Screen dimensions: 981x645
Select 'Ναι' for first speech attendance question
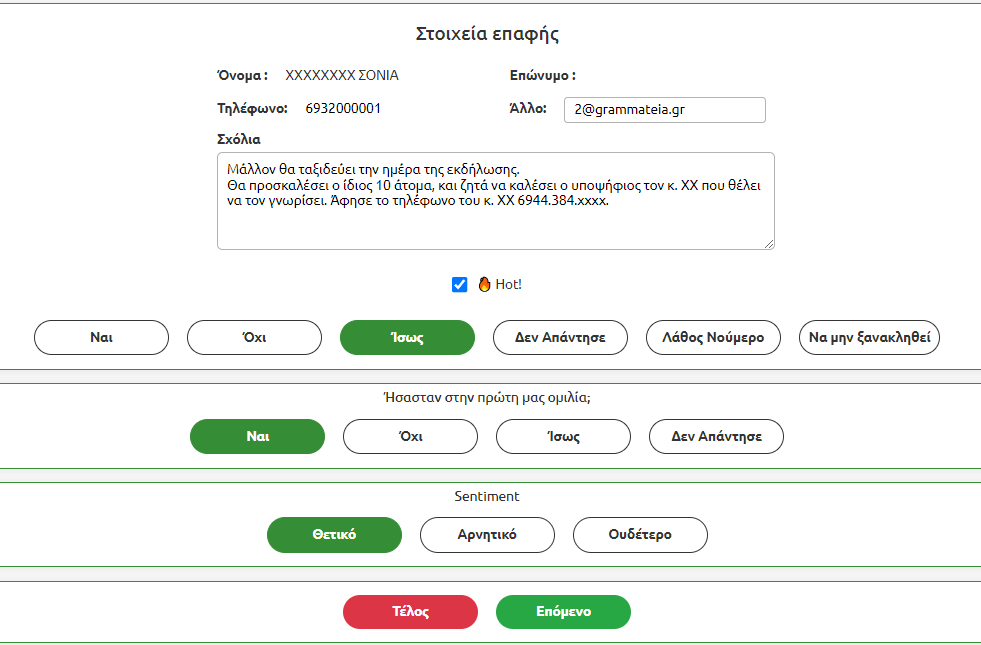point(257,437)
